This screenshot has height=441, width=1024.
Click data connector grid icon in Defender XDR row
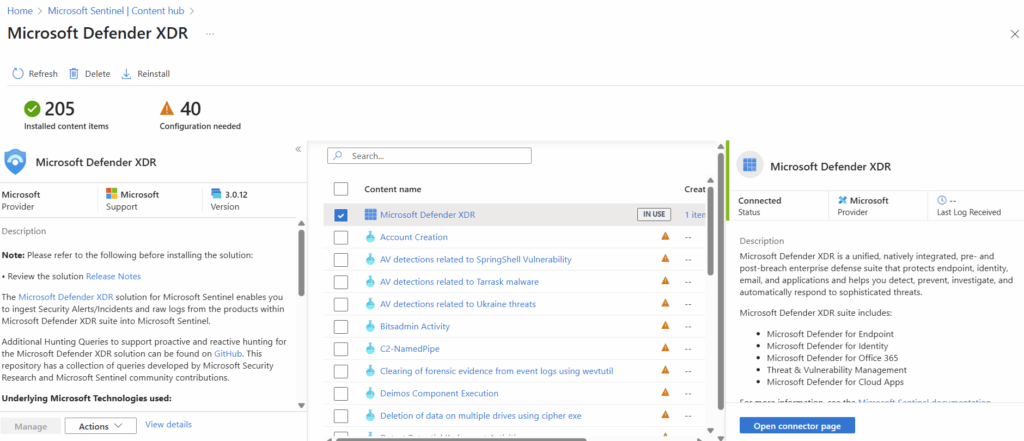tap(370, 215)
